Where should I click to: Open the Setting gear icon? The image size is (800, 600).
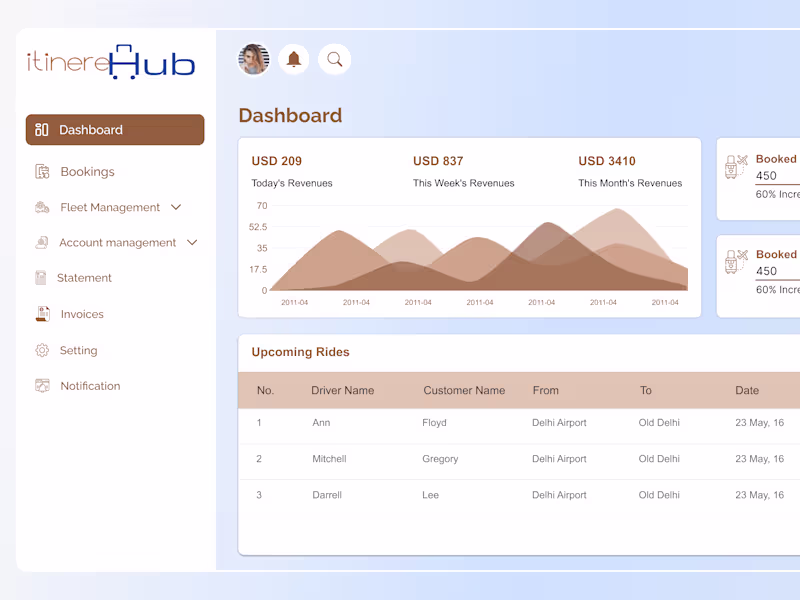(x=41, y=350)
